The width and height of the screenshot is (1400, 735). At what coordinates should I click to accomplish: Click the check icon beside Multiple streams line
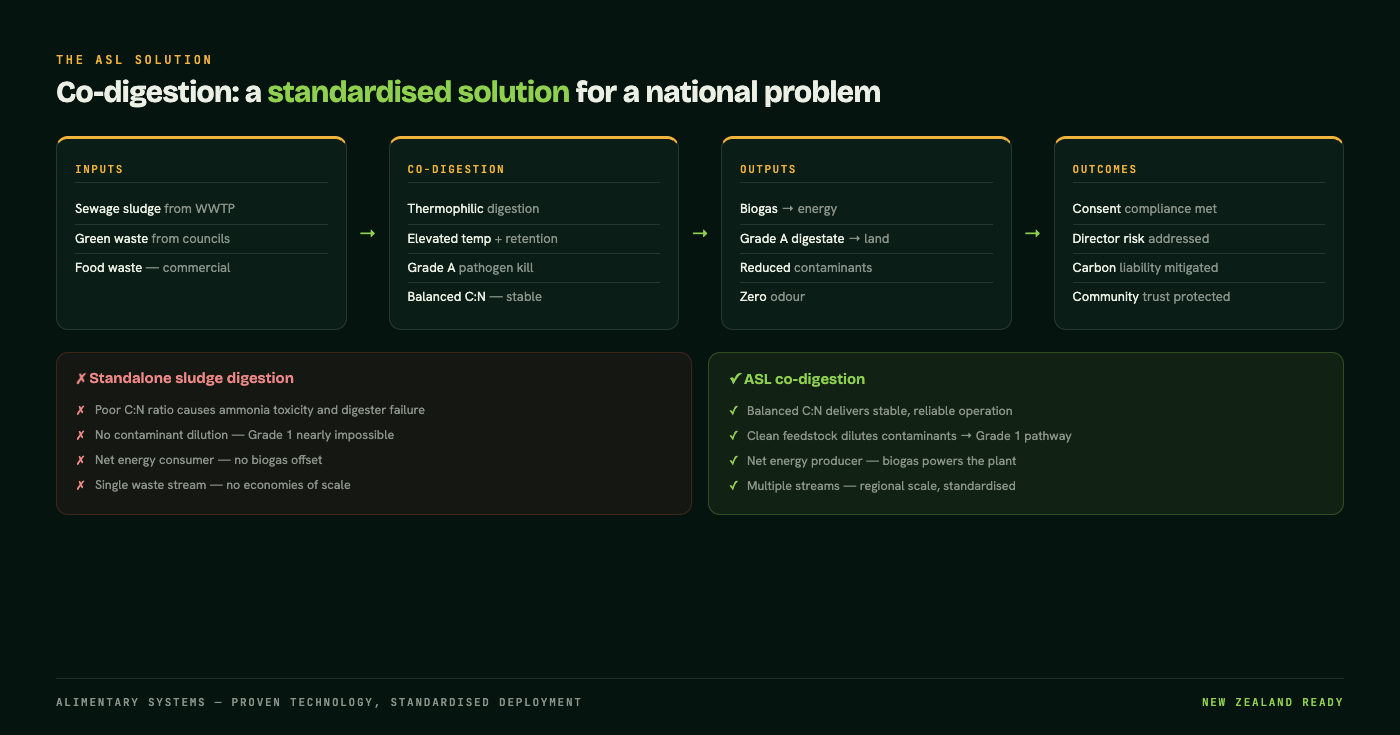point(733,486)
